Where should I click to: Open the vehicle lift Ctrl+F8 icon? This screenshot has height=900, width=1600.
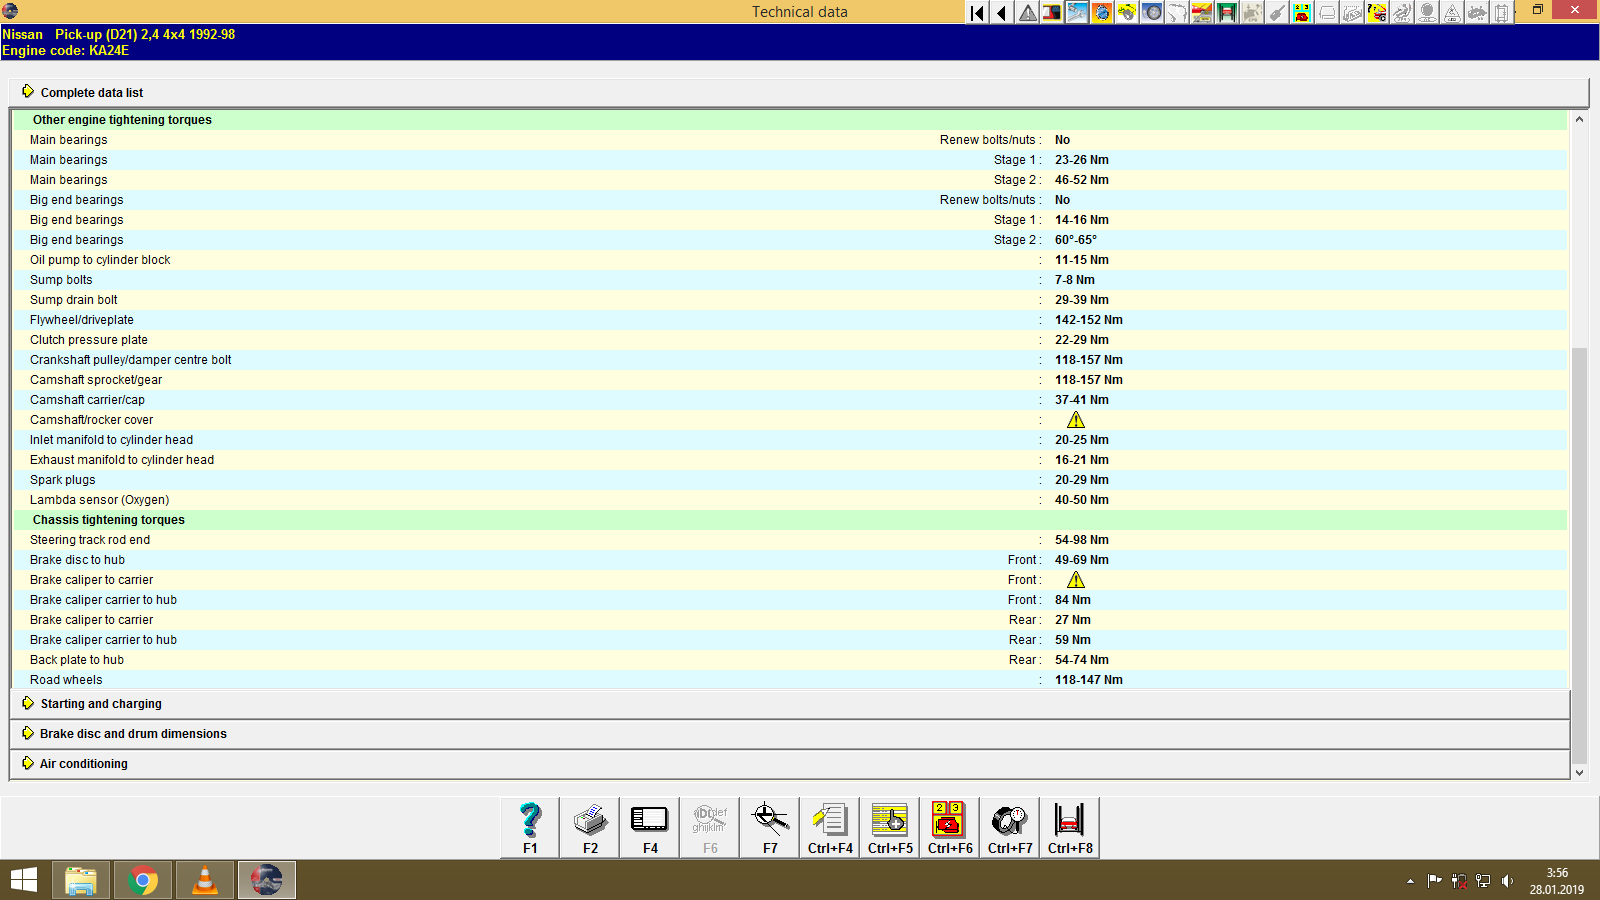pyautogui.click(x=1069, y=825)
